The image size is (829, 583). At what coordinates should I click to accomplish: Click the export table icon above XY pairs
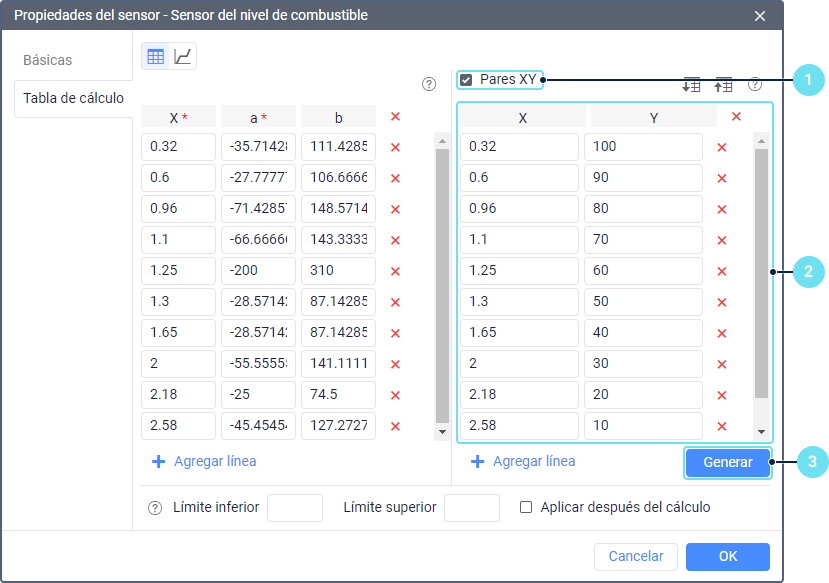coord(722,85)
